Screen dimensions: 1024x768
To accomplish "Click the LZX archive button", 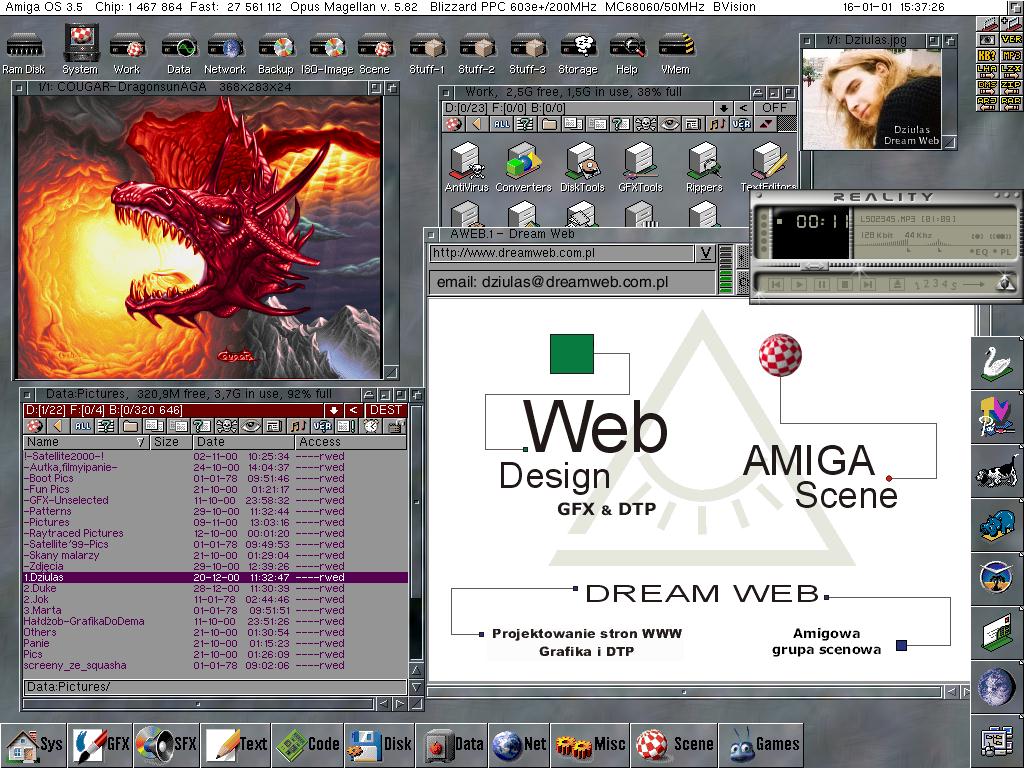I will 1011,71.
